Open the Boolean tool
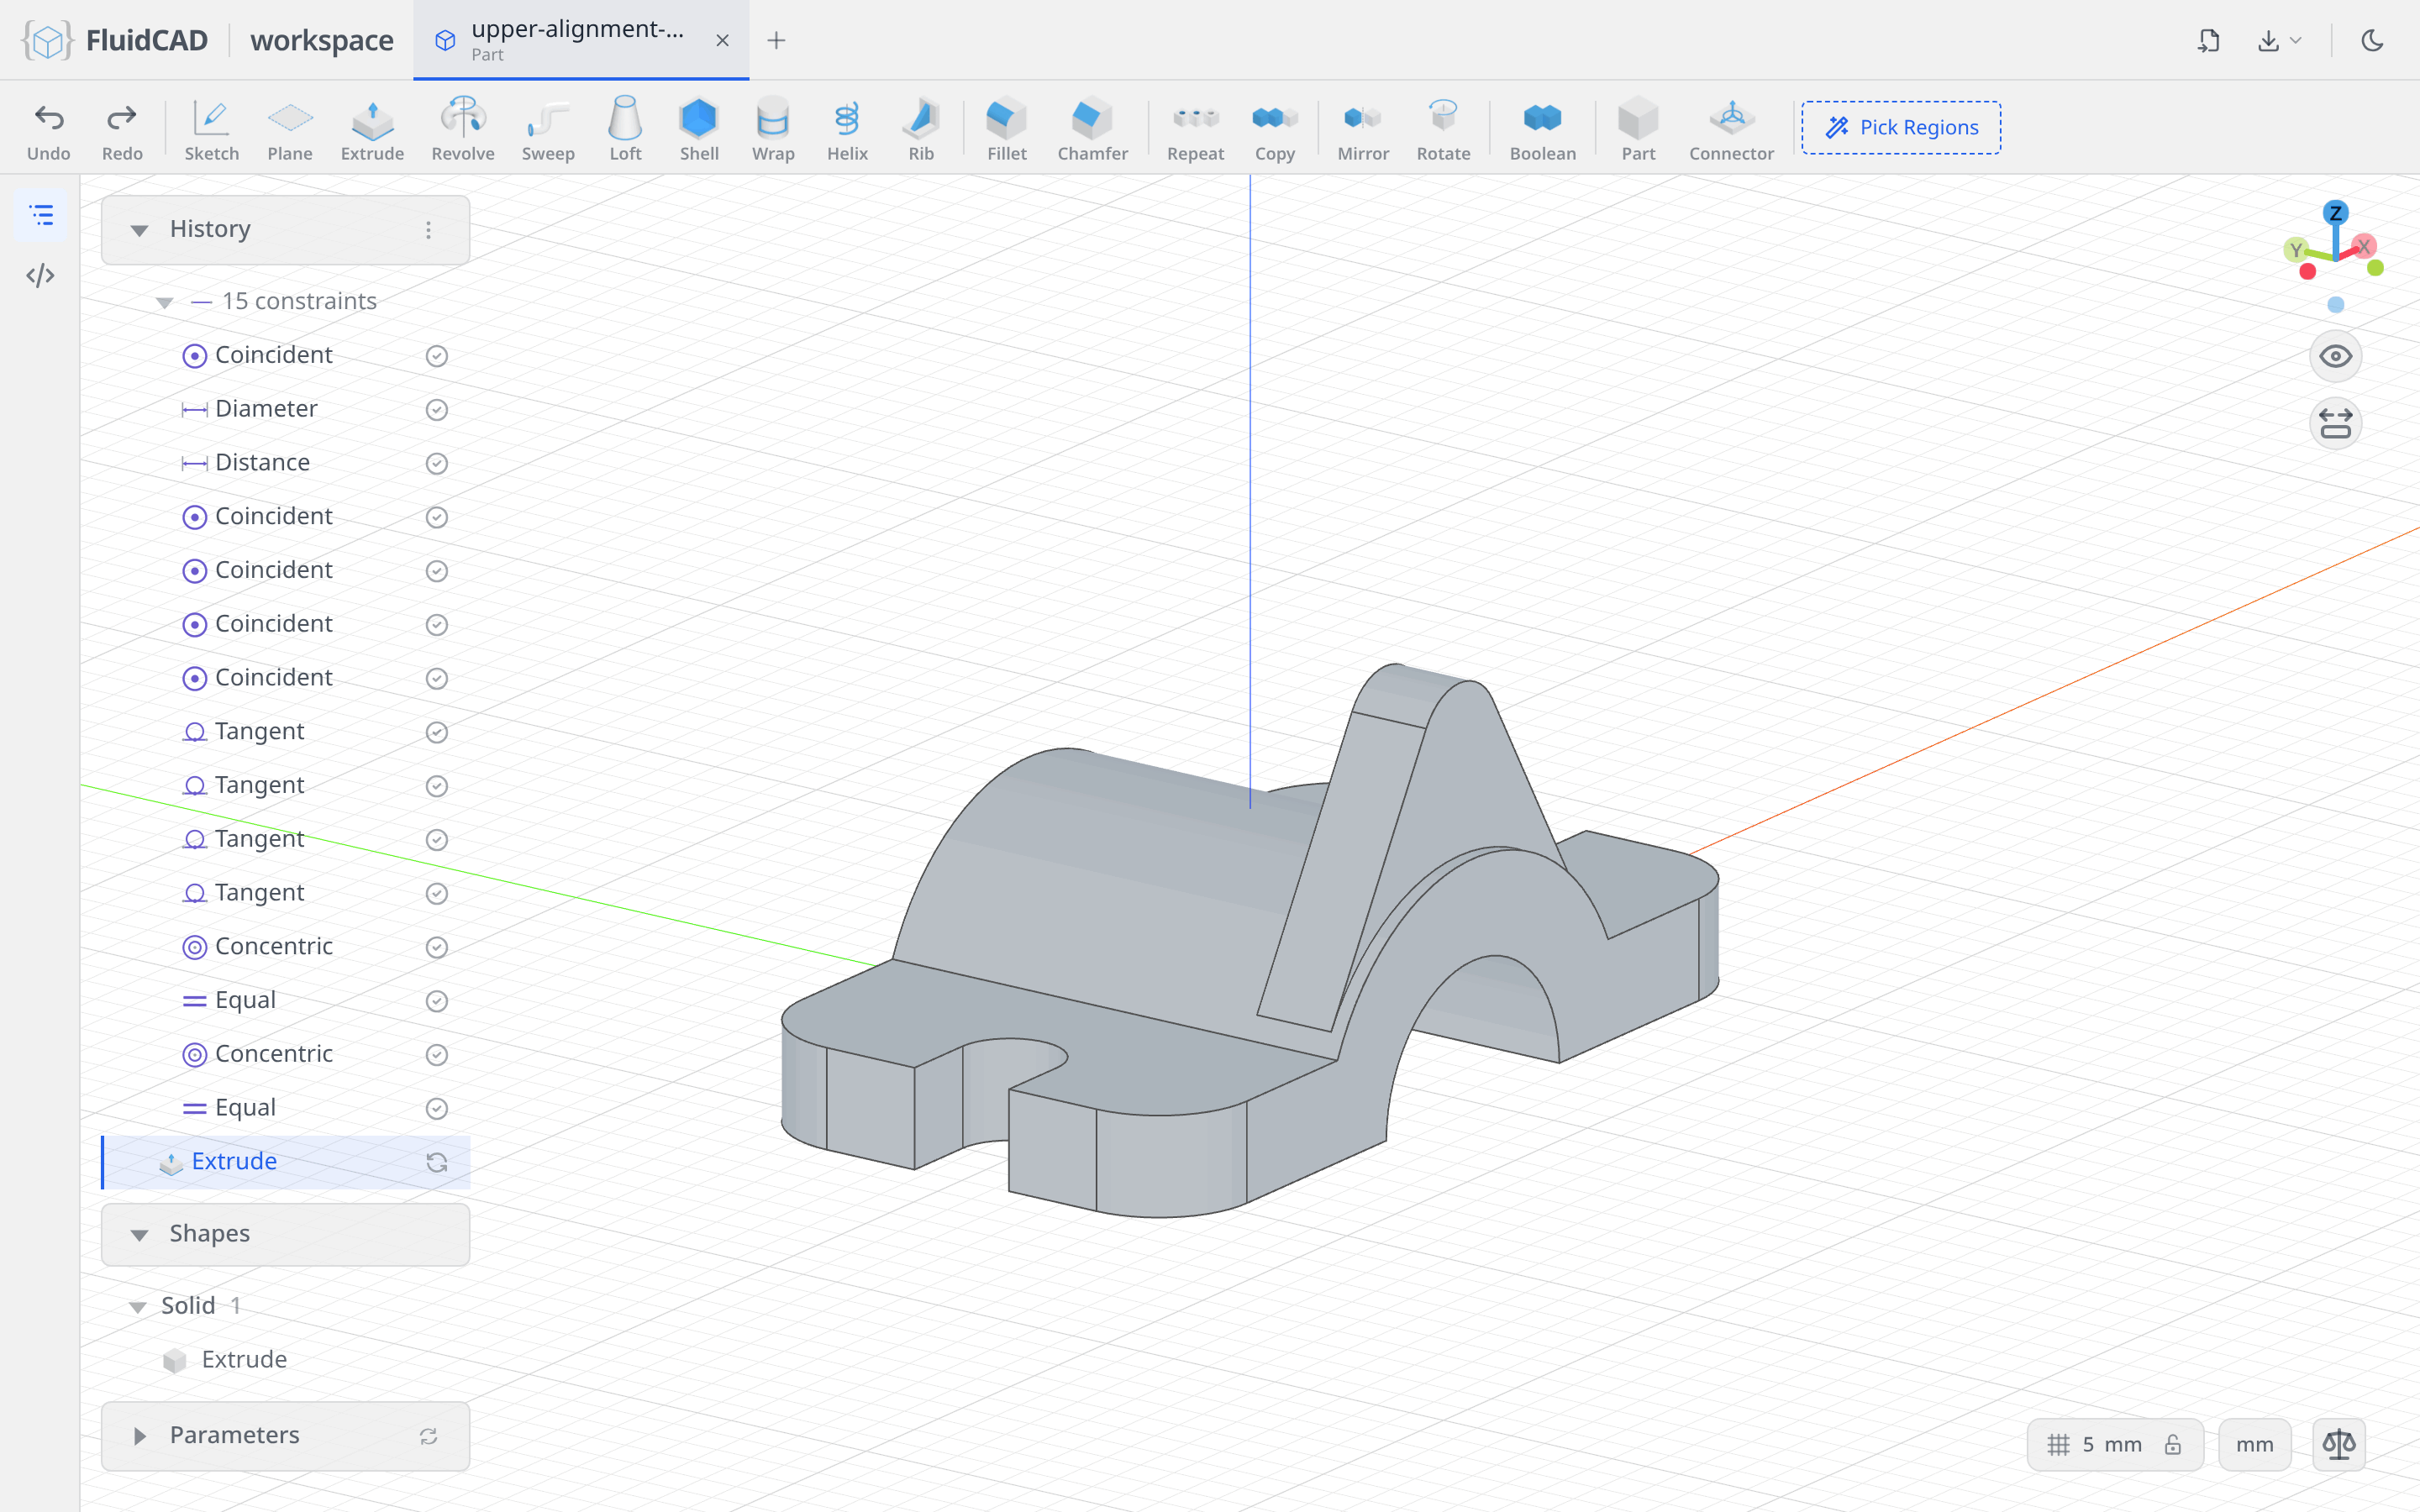The height and width of the screenshot is (1512, 2420). click(1542, 130)
